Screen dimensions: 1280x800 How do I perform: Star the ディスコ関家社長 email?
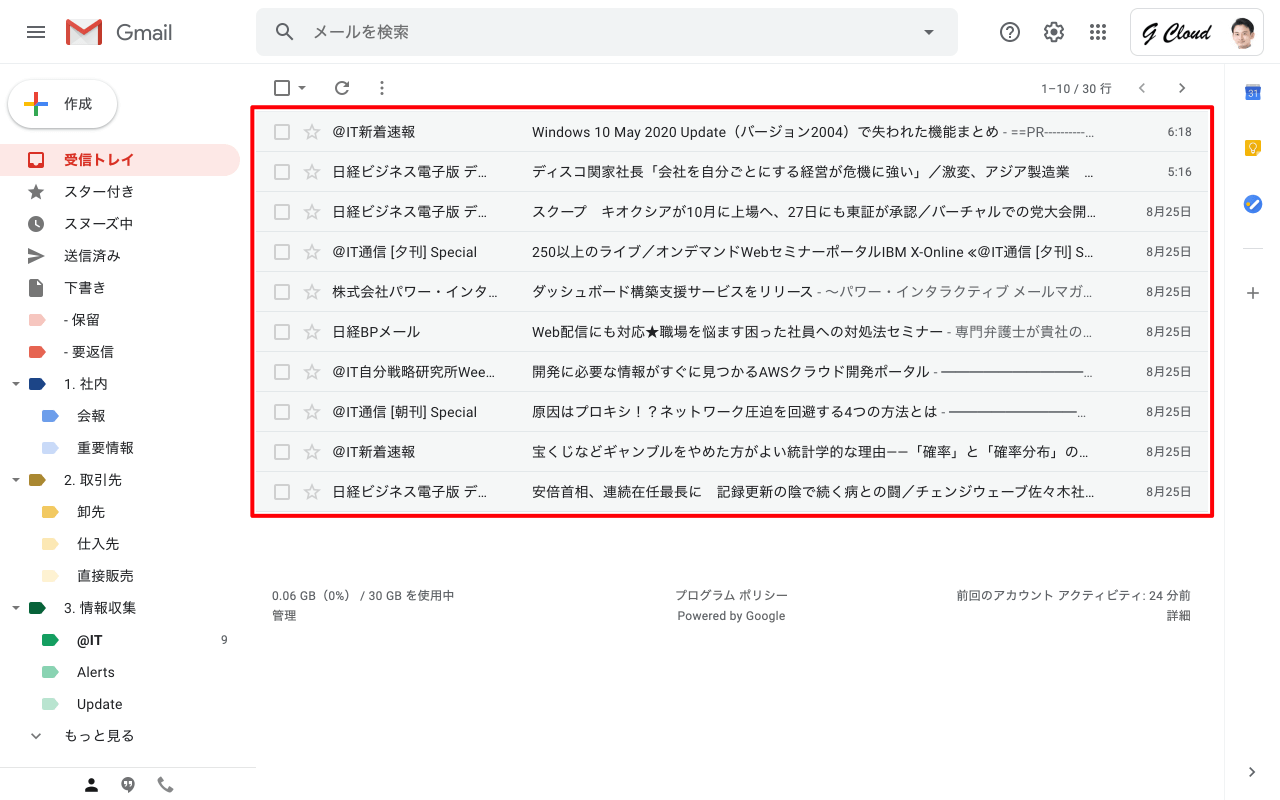click(x=312, y=172)
